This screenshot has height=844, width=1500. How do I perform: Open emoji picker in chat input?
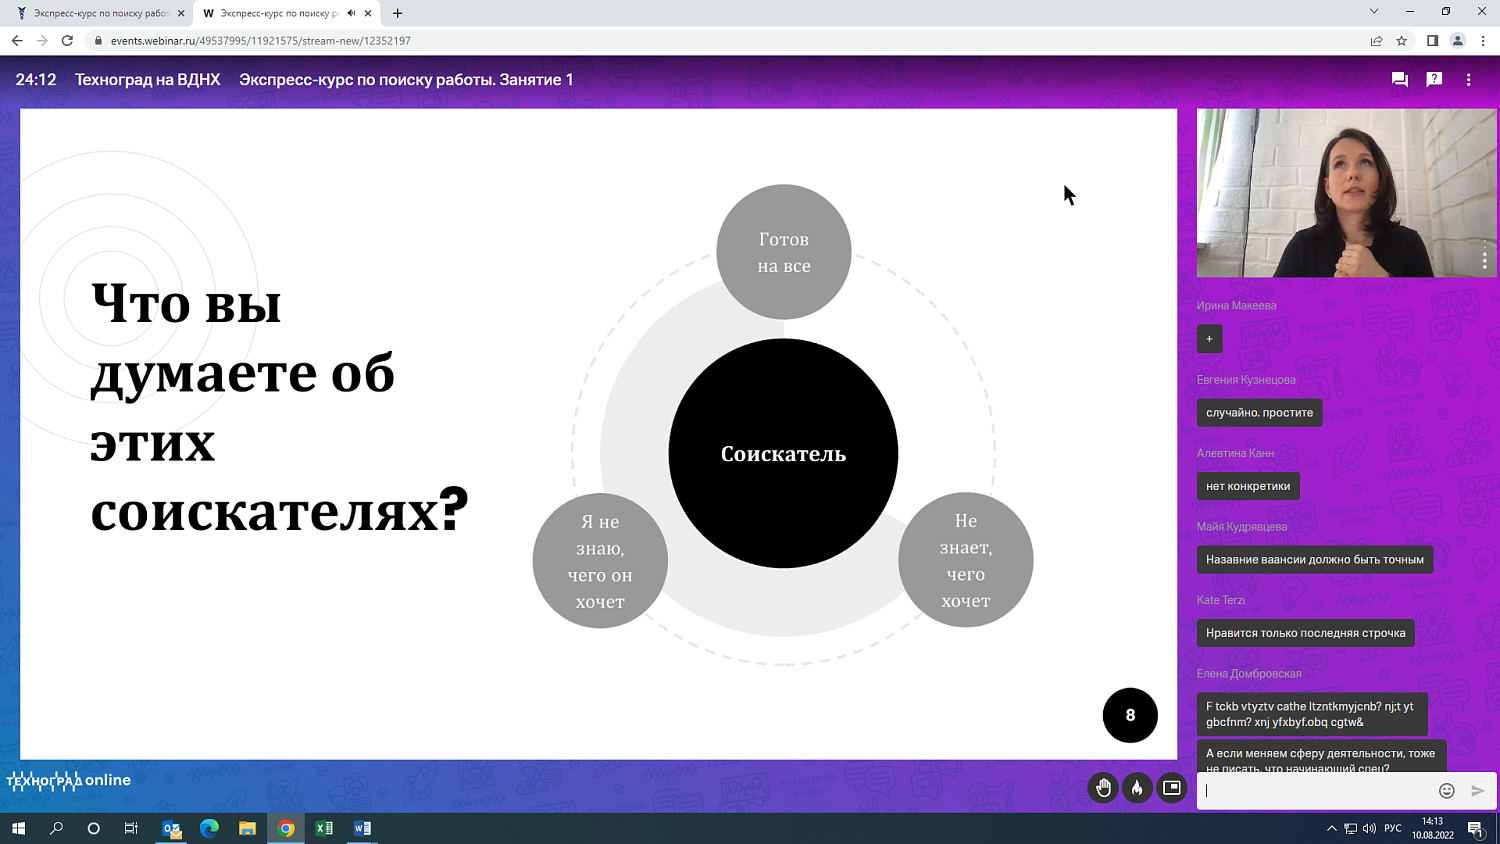click(1446, 791)
